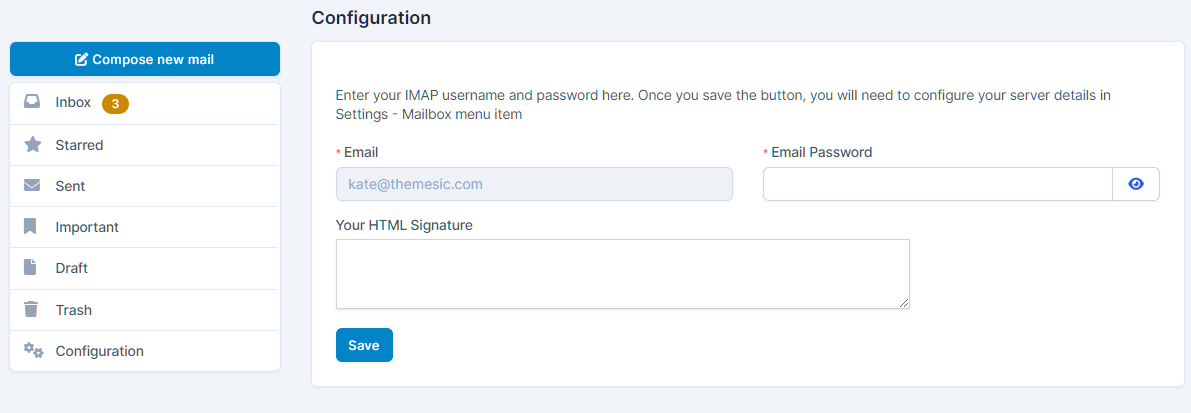The image size is (1191, 413).
Task: Click the Important bookmark icon
Action: click(x=32, y=227)
